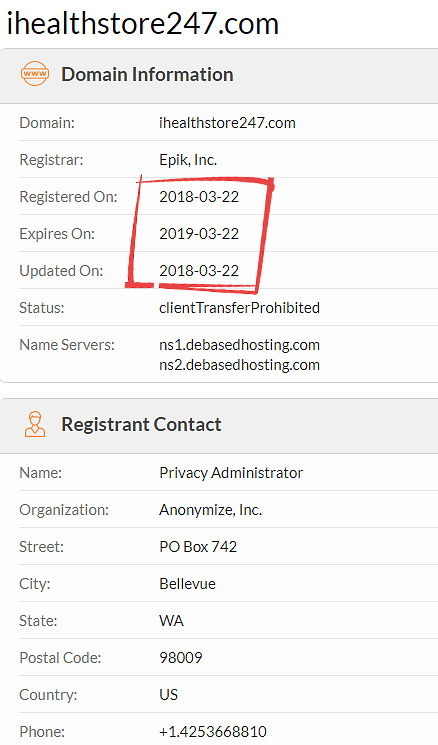
Task: Click the postal code 98009
Action: tap(181, 658)
